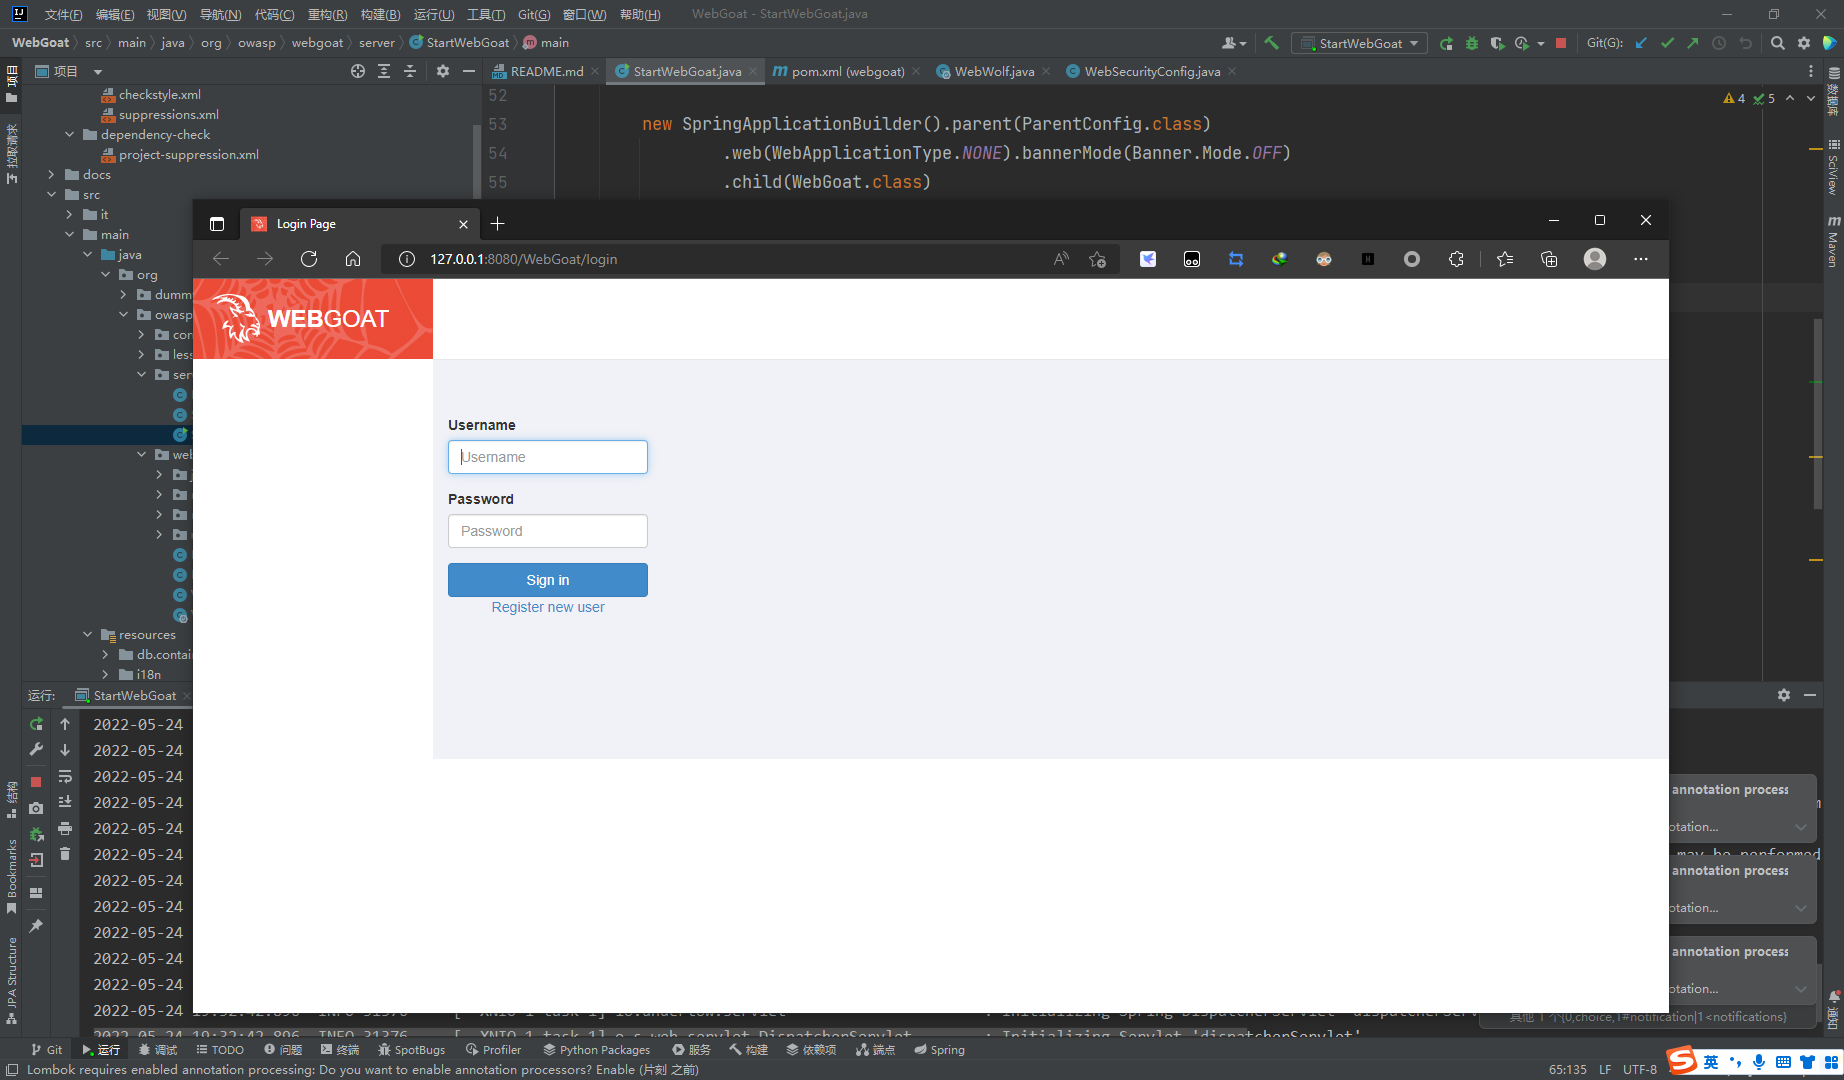Click the camera dump threads icon in Run panel
Image resolution: width=1844 pixels, height=1080 pixels.
tap(36, 808)
